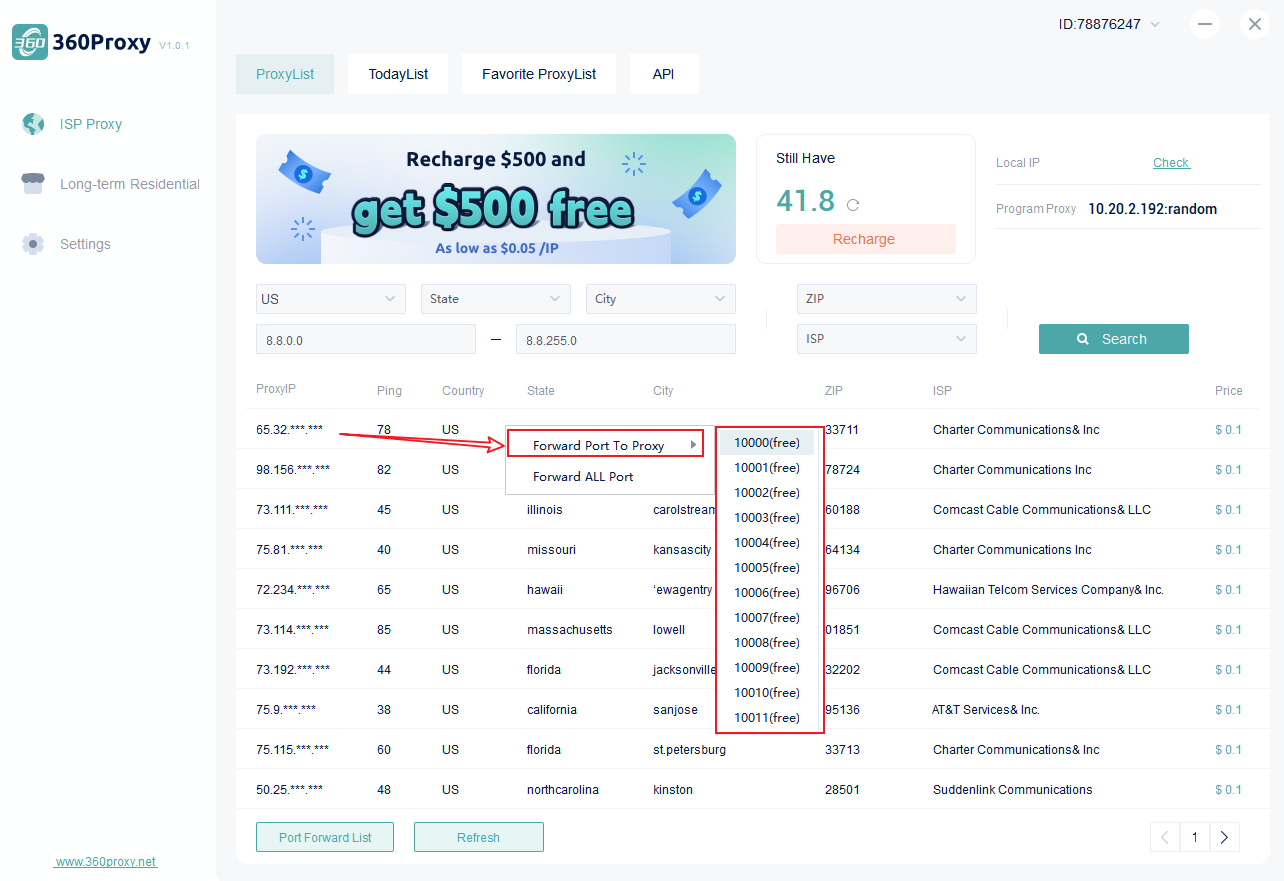Click the Recharge button
Screen dimensions: 1284x881
(x=865, y=239)
